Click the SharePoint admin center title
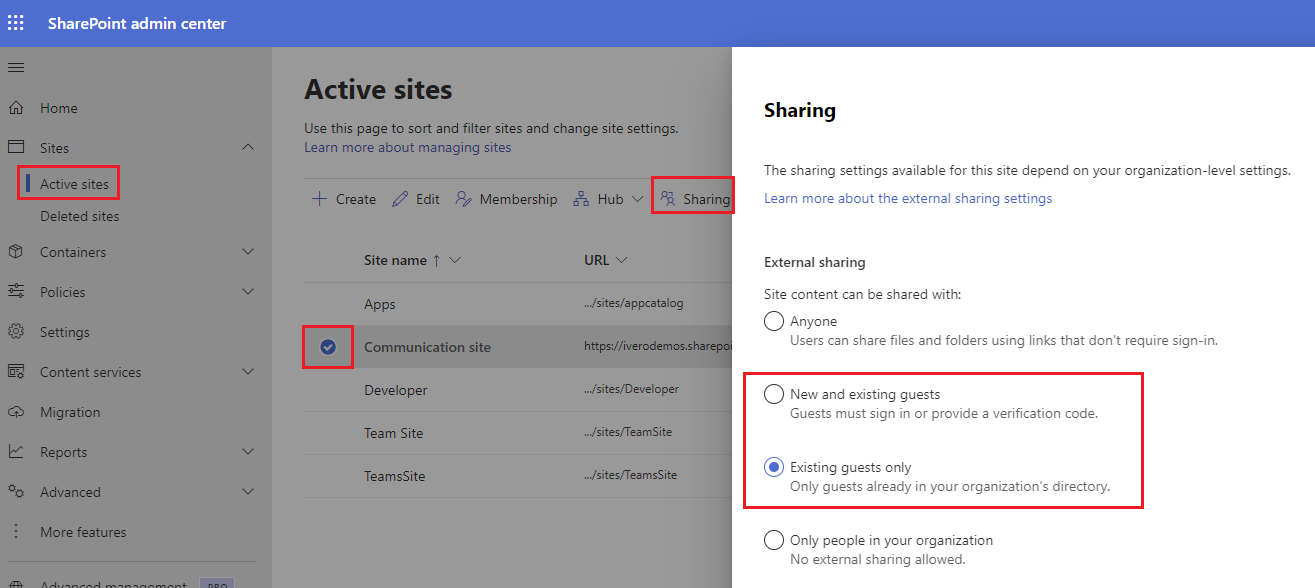Image resolution: width=1315 pixels, height=588 pixels. tap(137, 23)
